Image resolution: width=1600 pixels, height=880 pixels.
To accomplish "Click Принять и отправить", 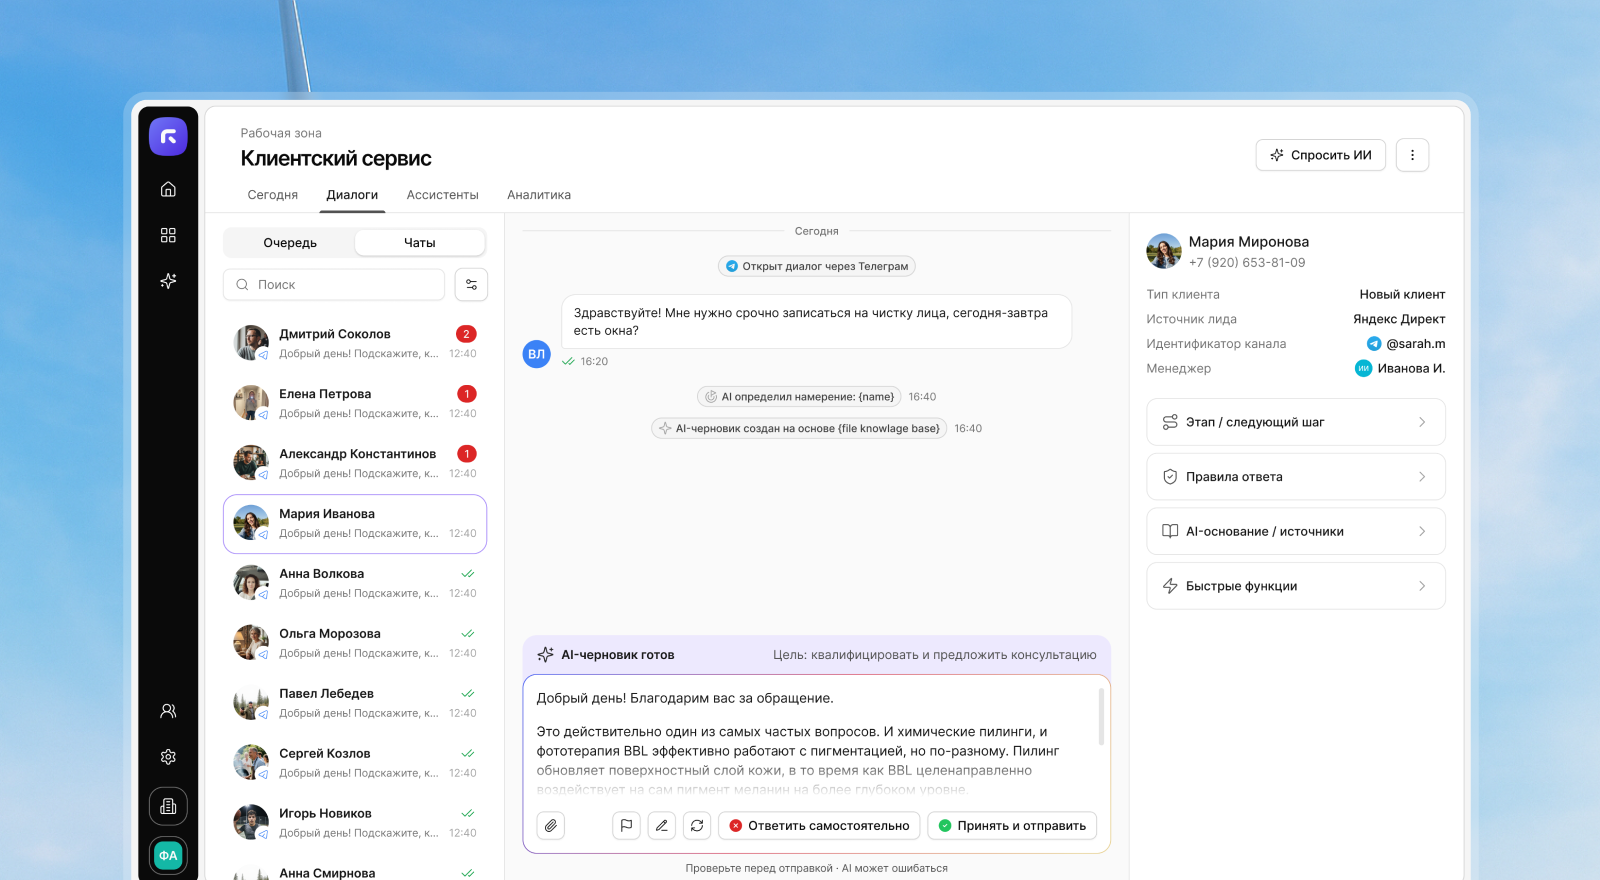I will [x=1012, y=826].
